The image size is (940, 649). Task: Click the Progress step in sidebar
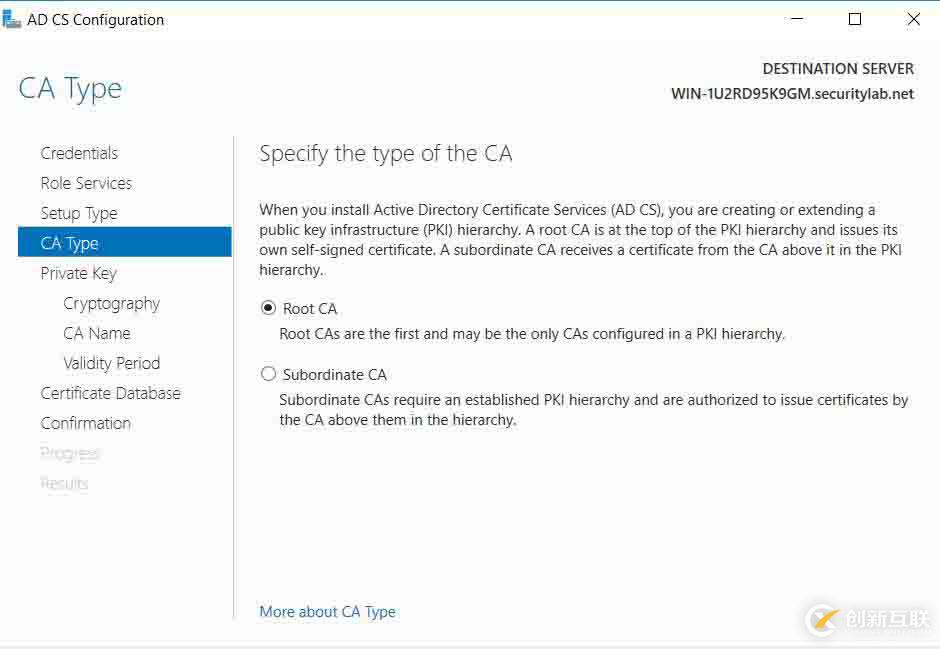click(x=70, y=453)
